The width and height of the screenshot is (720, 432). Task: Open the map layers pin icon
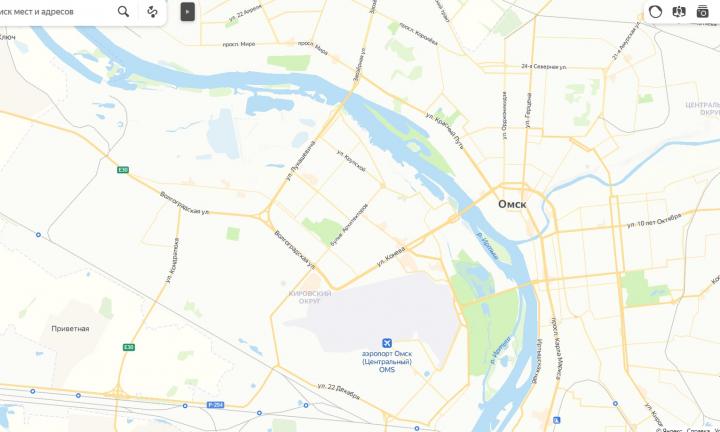pyautogui.click(x=679, y=11)
